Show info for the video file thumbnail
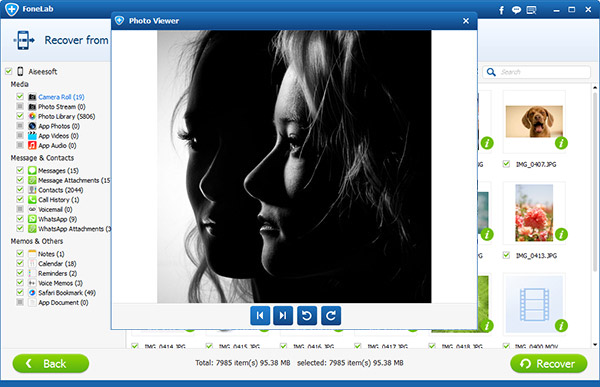The width and height of the screenshot is (600, 387). pyautogui.click(x=561, y=326)
